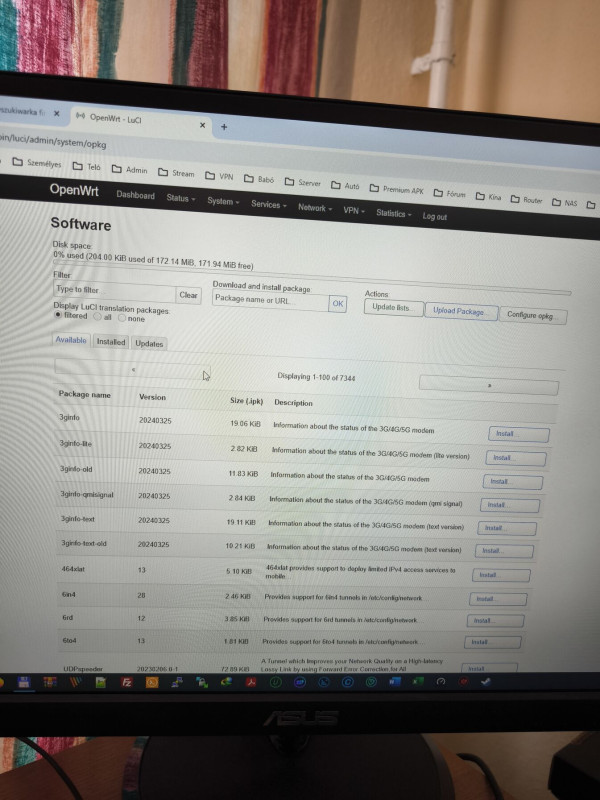
Task: Open the Router bookmarks folder
Action: (x=527, y=199)
